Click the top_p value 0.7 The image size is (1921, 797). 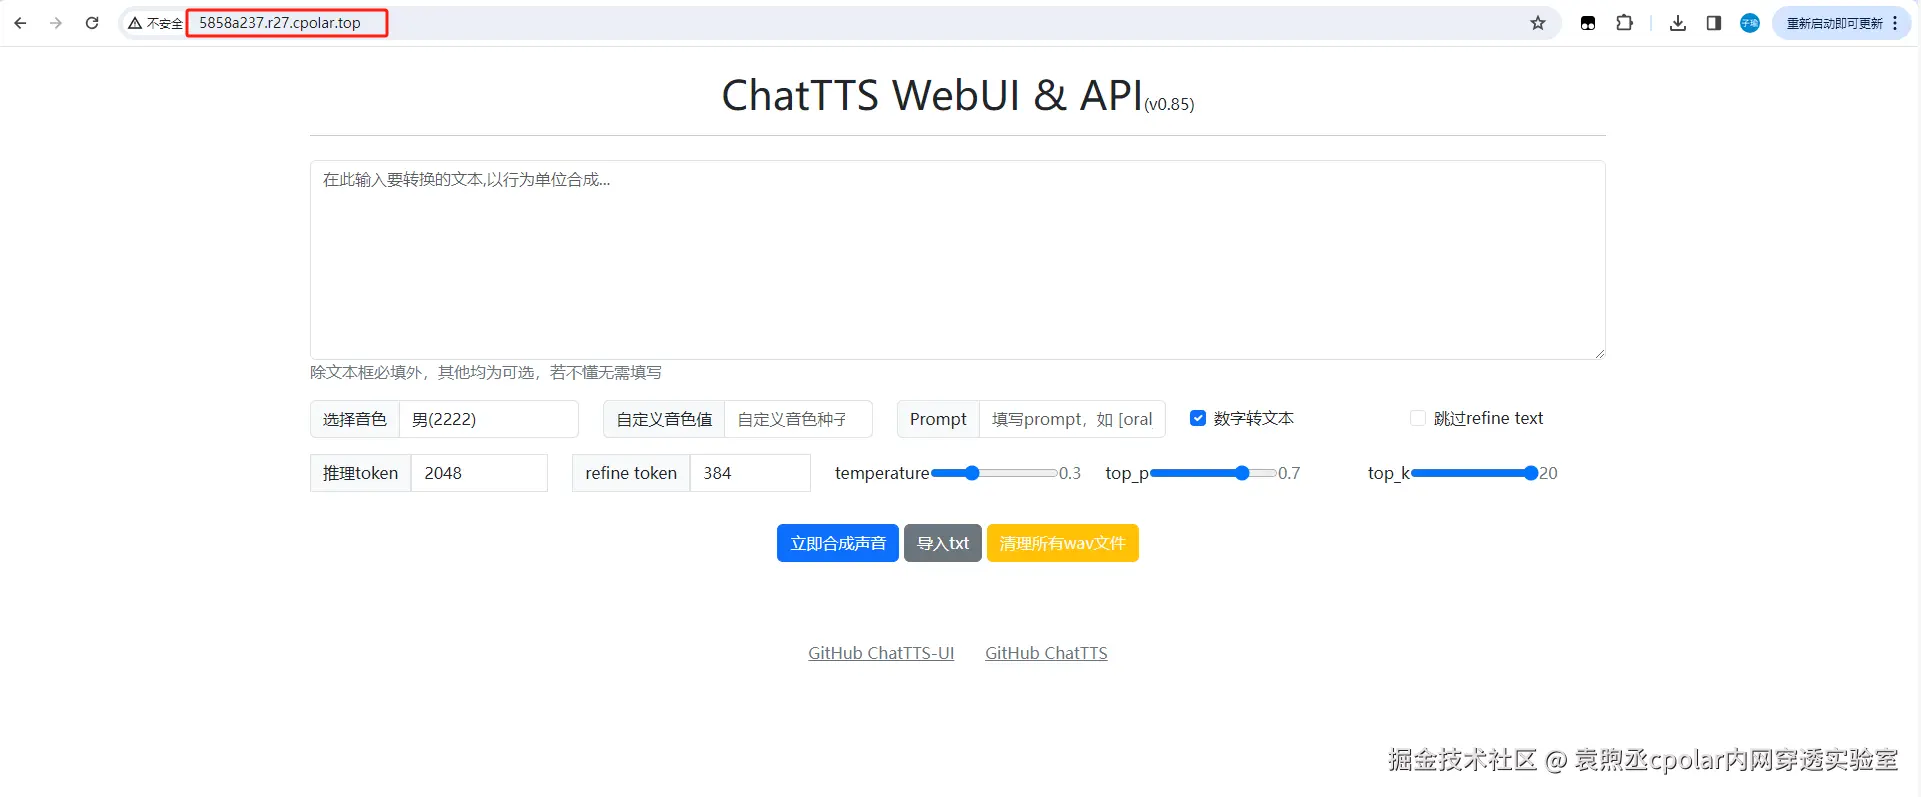tap(1289, 473)
